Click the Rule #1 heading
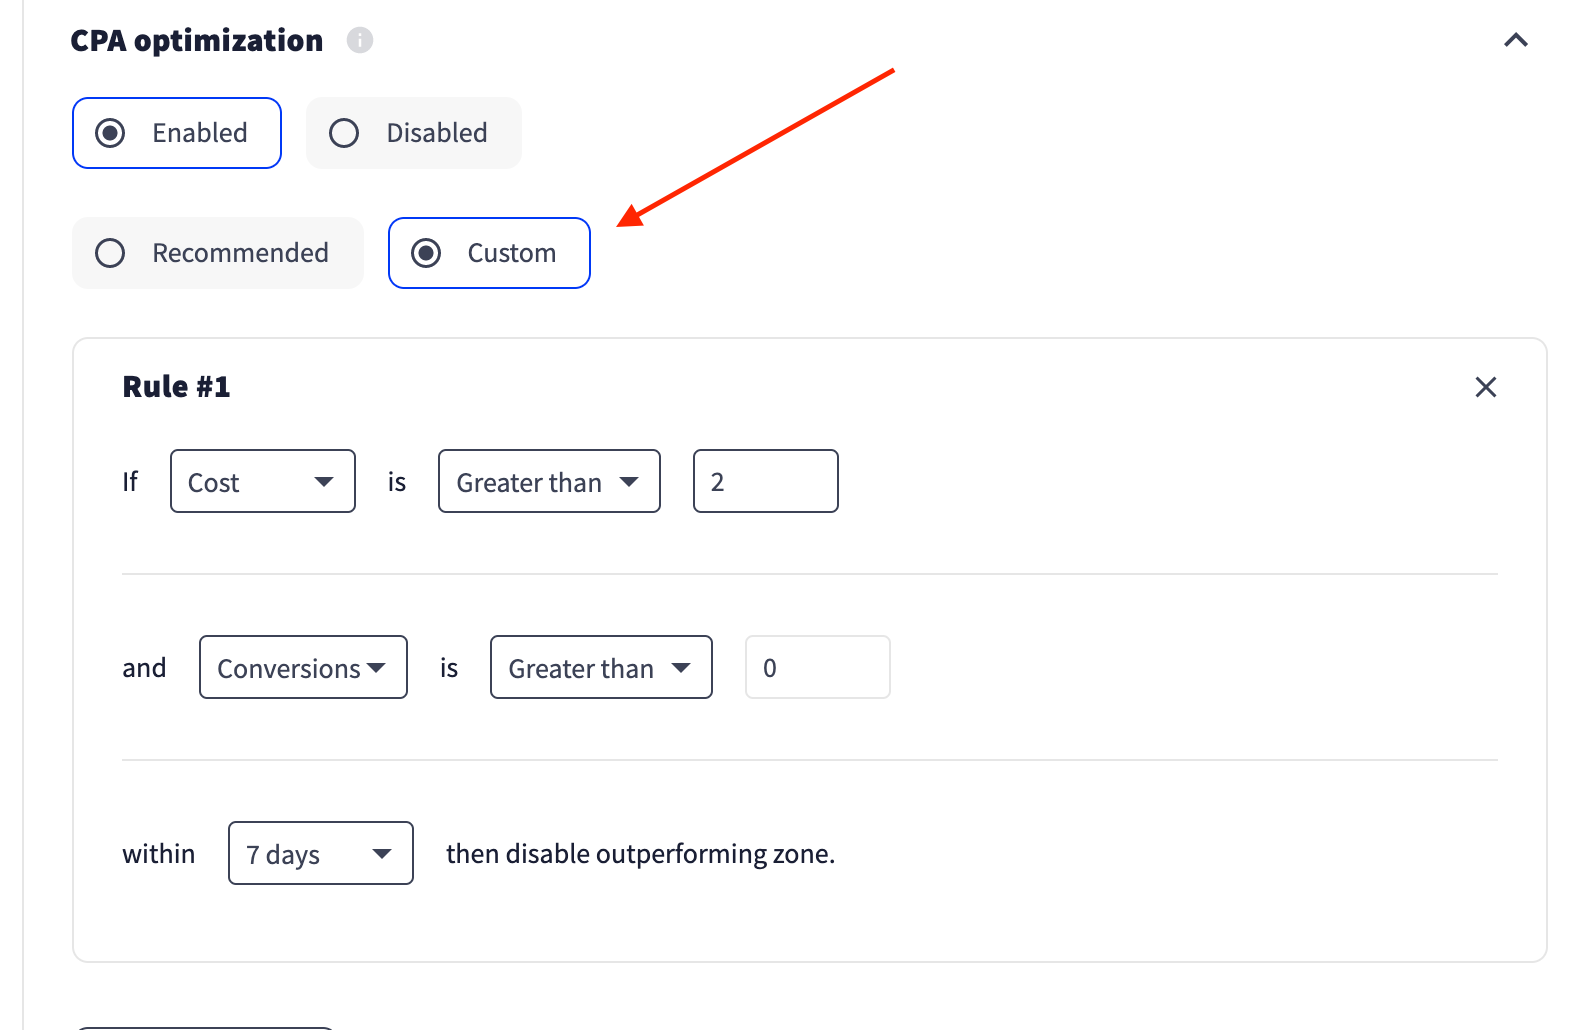 point(177,387)
